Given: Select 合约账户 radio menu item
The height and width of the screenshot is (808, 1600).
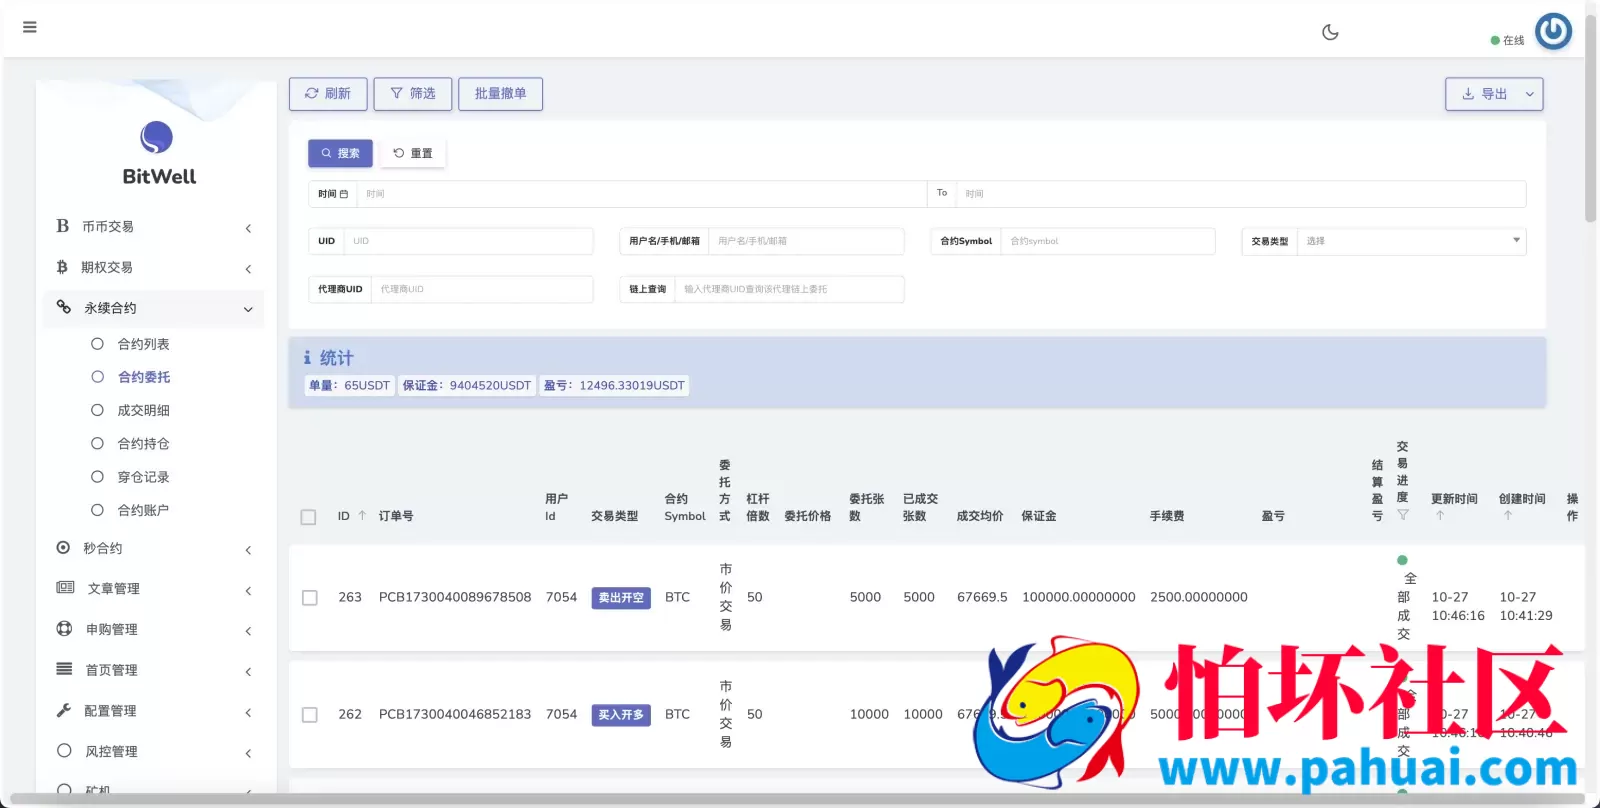Looking at the screenshot, I should tap(97, 510).
